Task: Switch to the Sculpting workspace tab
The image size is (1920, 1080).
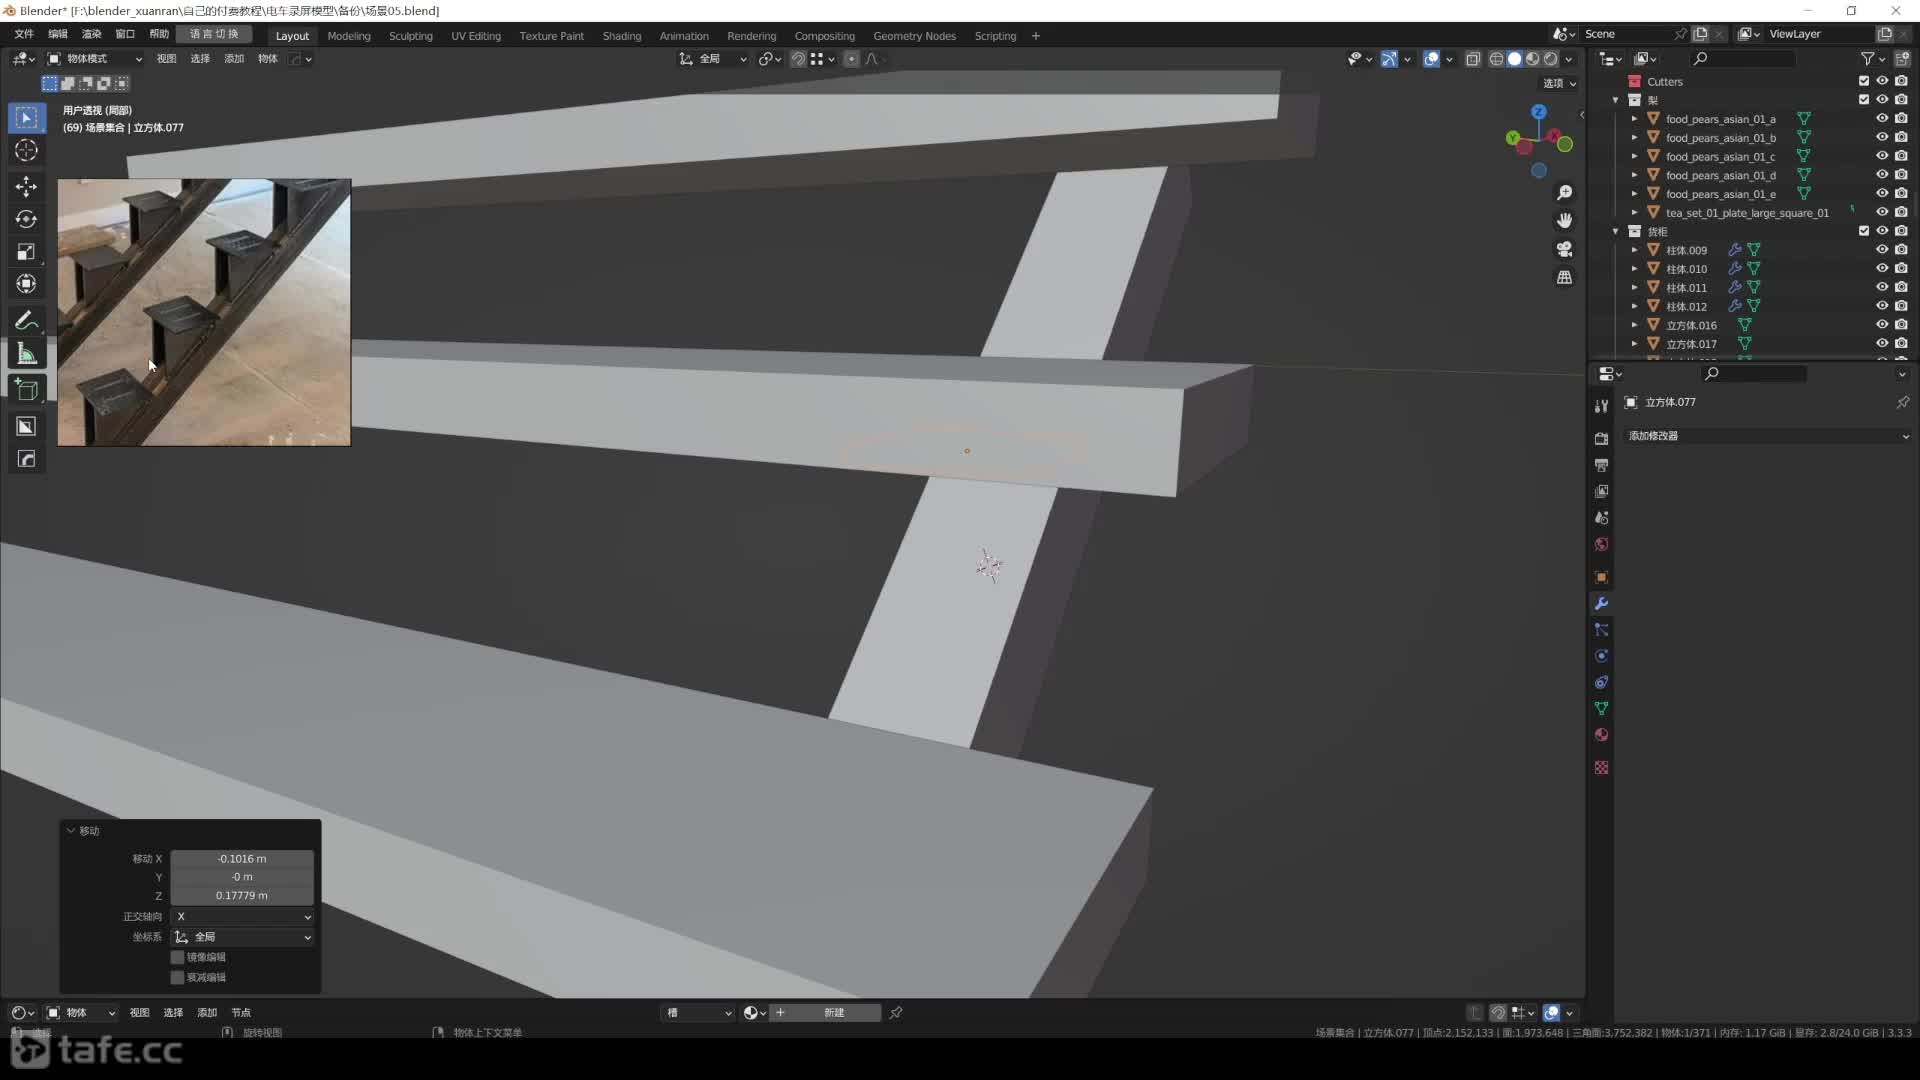Action: click(x=411, y=36)
